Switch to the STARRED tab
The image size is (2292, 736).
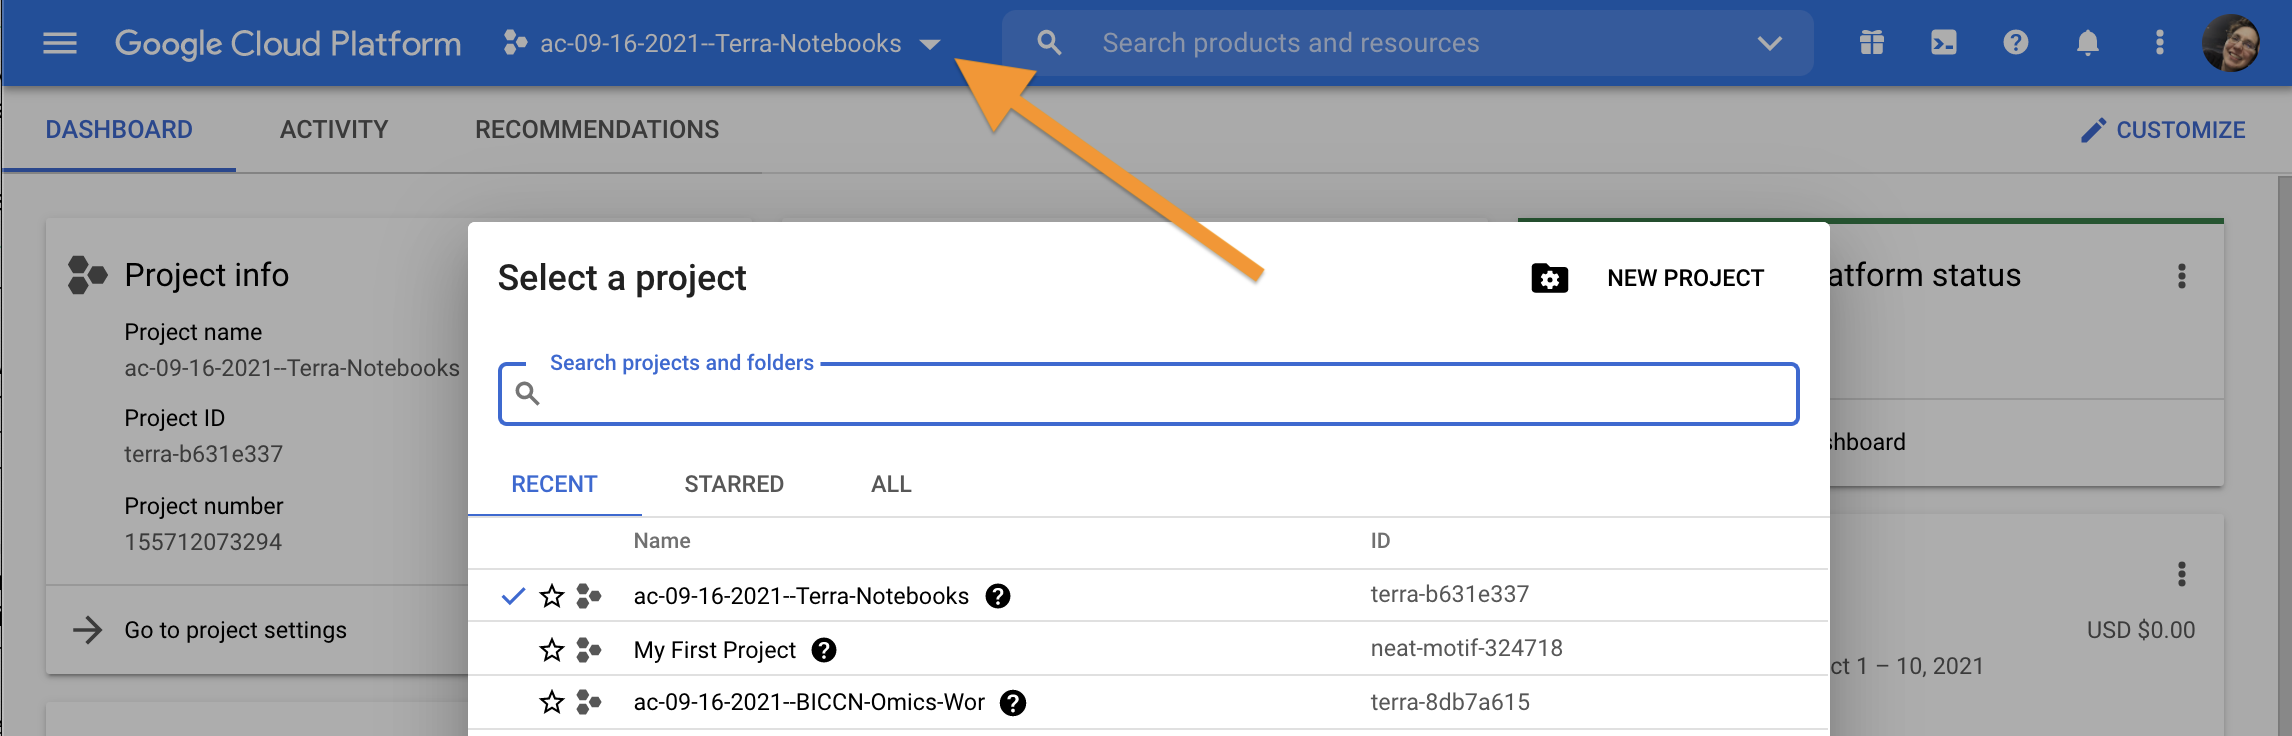click(x=733, y=484)
